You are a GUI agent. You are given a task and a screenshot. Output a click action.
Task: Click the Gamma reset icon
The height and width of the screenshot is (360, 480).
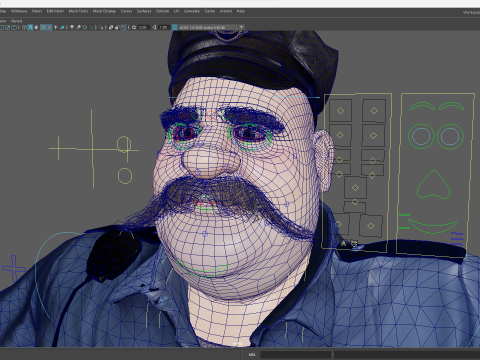click(154, 27)
